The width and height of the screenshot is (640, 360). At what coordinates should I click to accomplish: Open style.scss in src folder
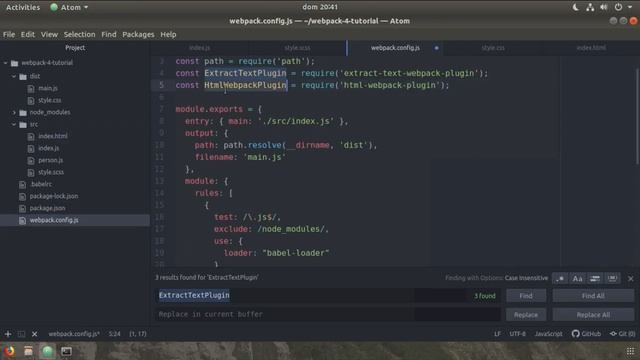[51, 172]
